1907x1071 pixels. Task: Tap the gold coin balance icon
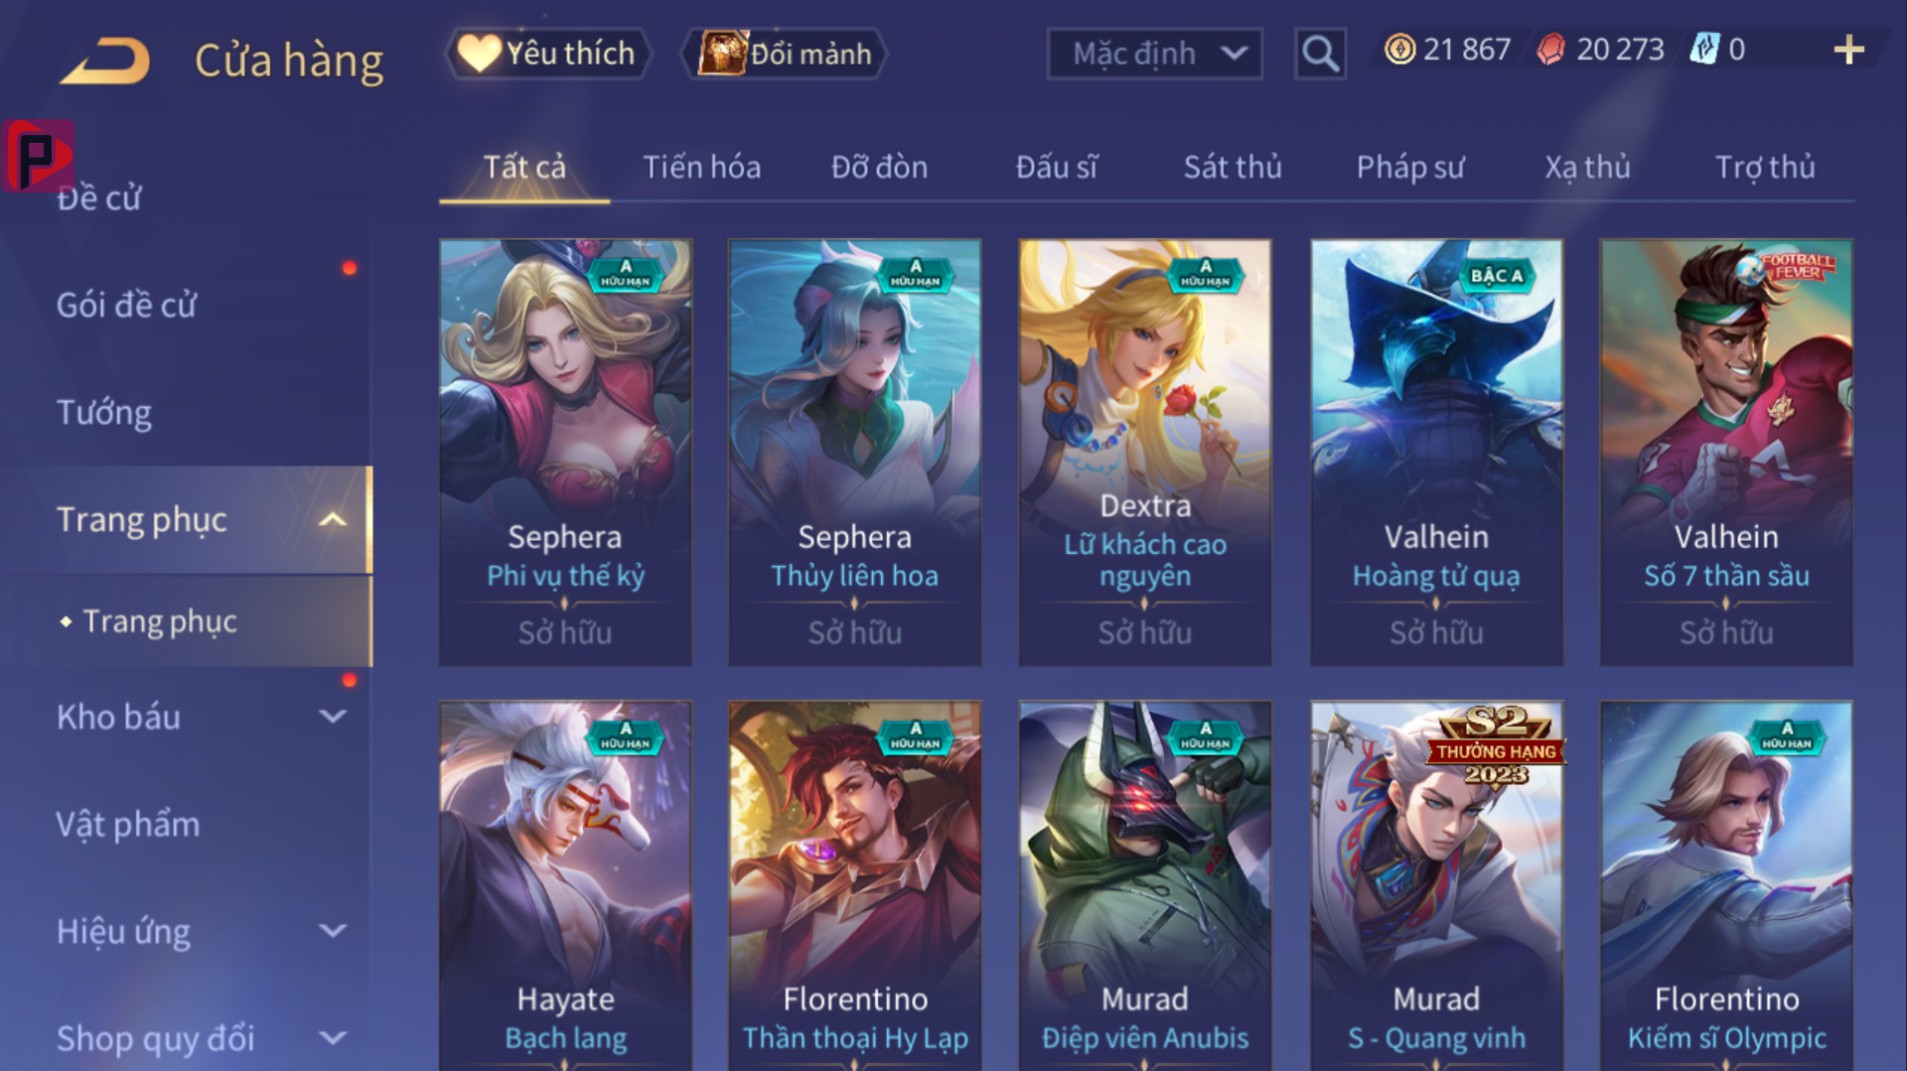coord(1399,49)
